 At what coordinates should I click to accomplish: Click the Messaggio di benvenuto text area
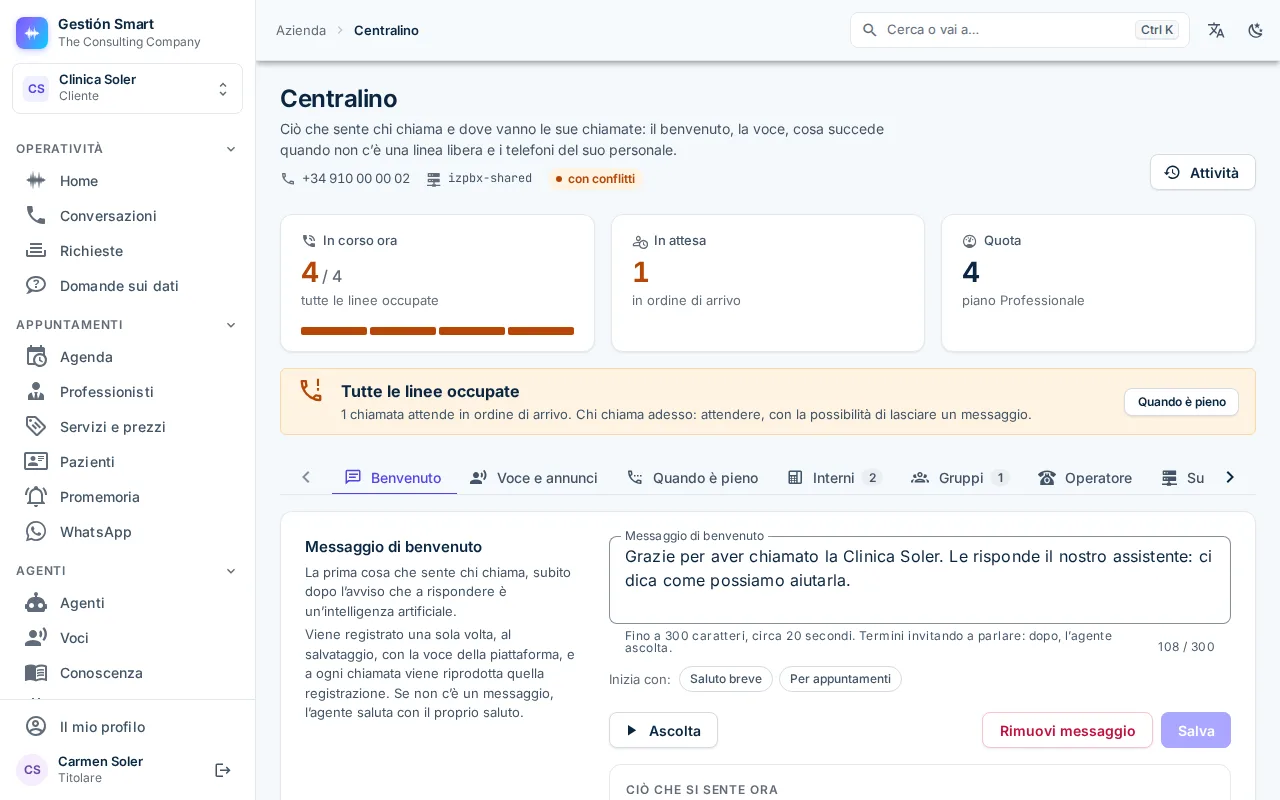point(920,580)
